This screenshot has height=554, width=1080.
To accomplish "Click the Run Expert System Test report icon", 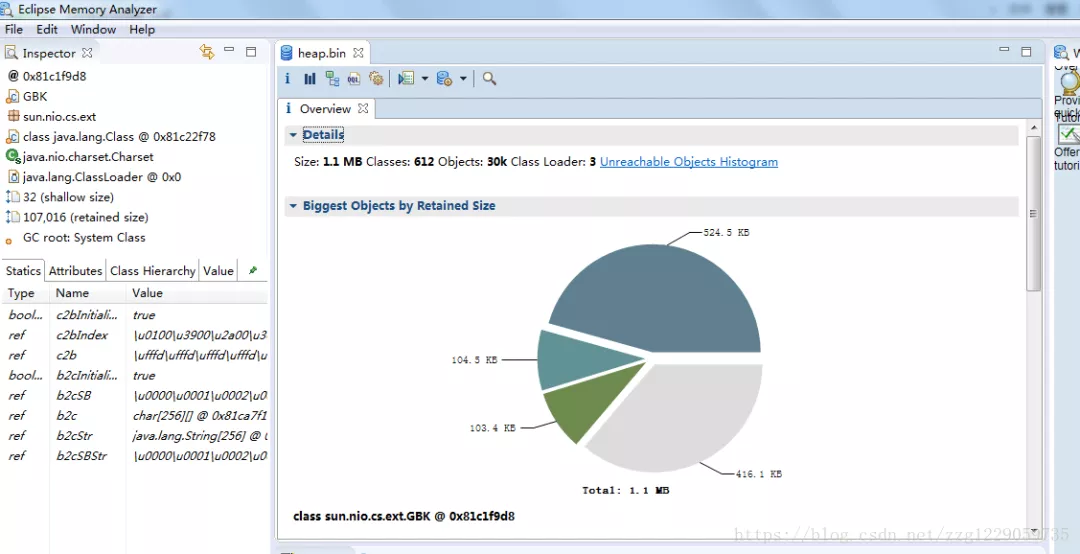I will coord(406,79).
